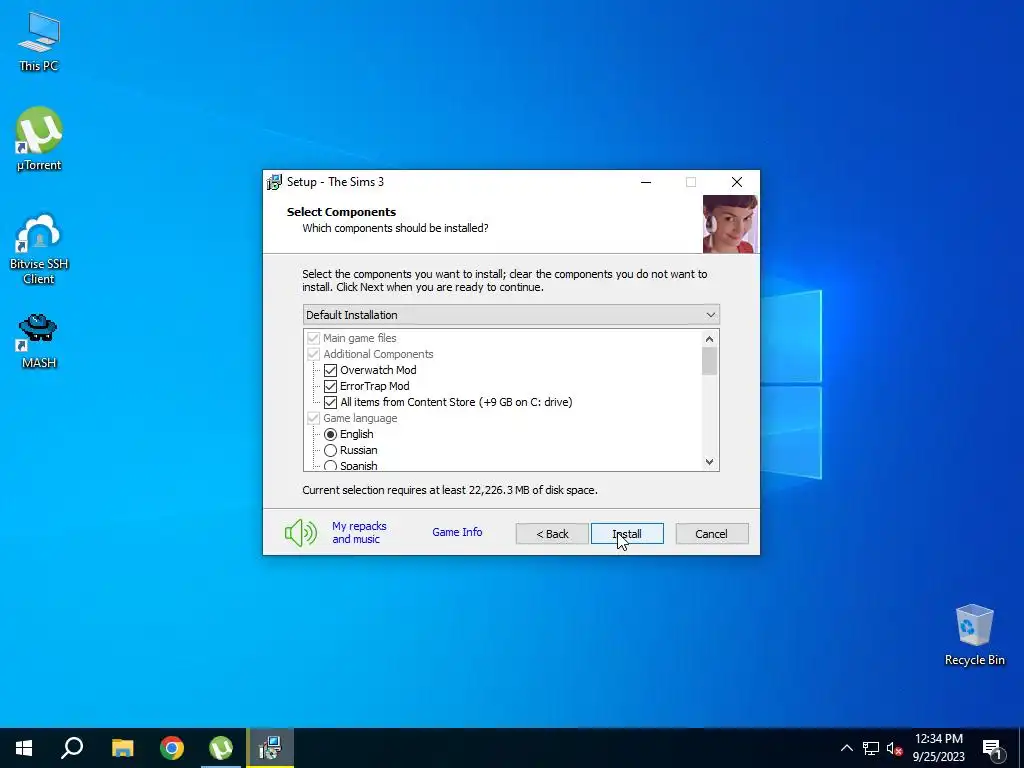Switch to µTorrent in taskbar

click(x=221, y=748)
